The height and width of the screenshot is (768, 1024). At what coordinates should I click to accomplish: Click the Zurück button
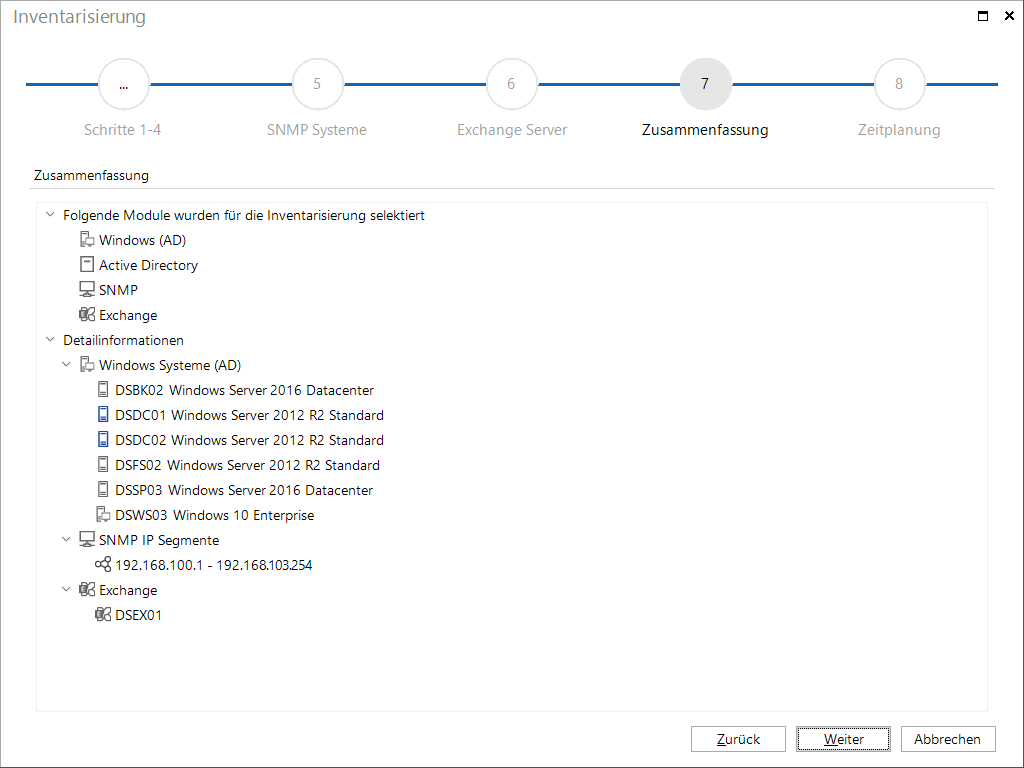pyautogui.click(x=738, y=739)
